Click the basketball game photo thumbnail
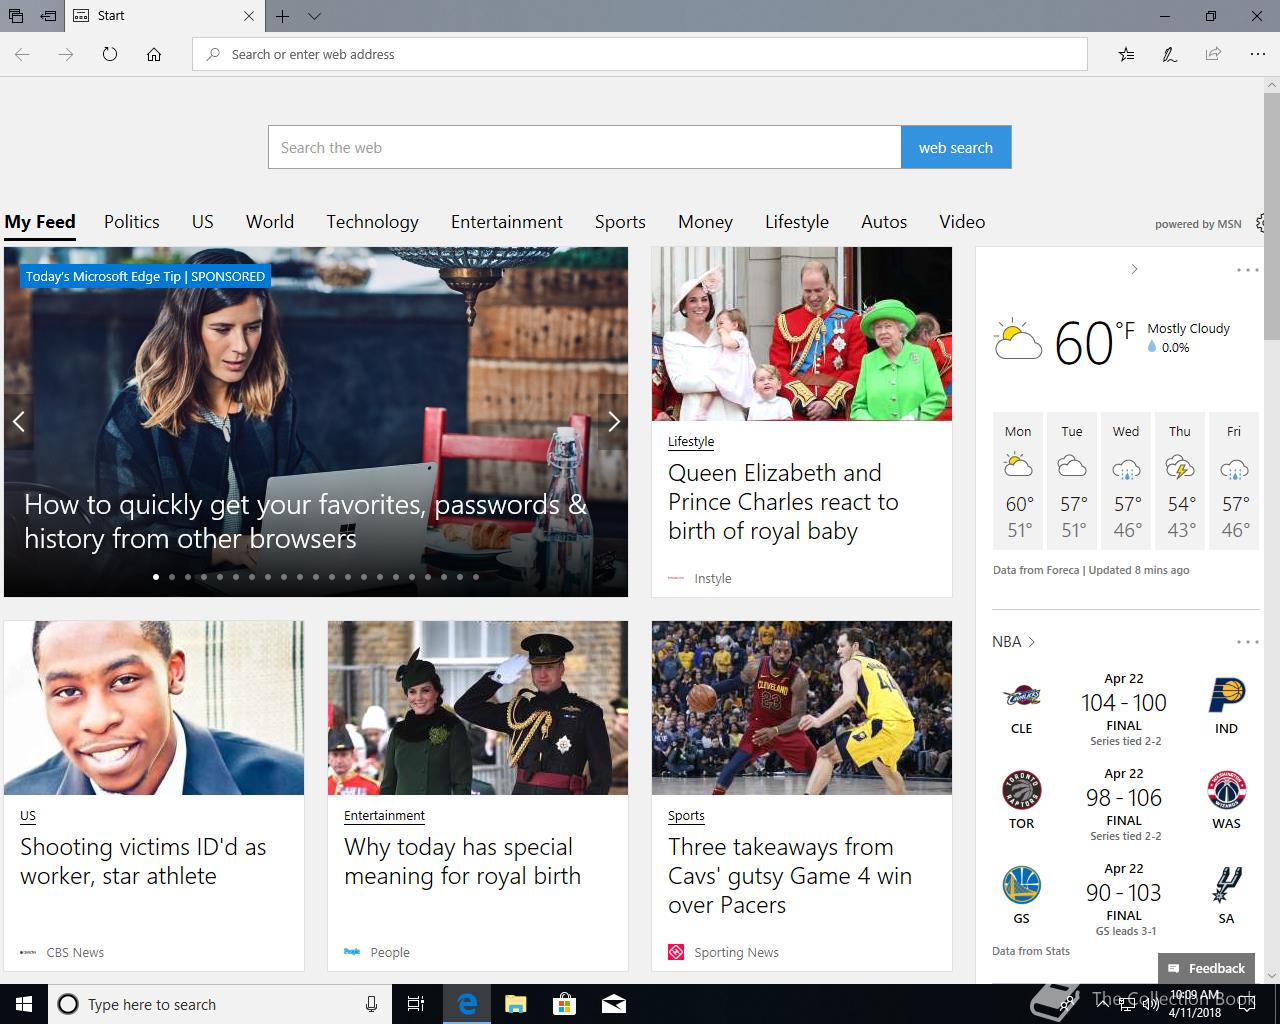1280x1024 pixels. coord(802,708)
